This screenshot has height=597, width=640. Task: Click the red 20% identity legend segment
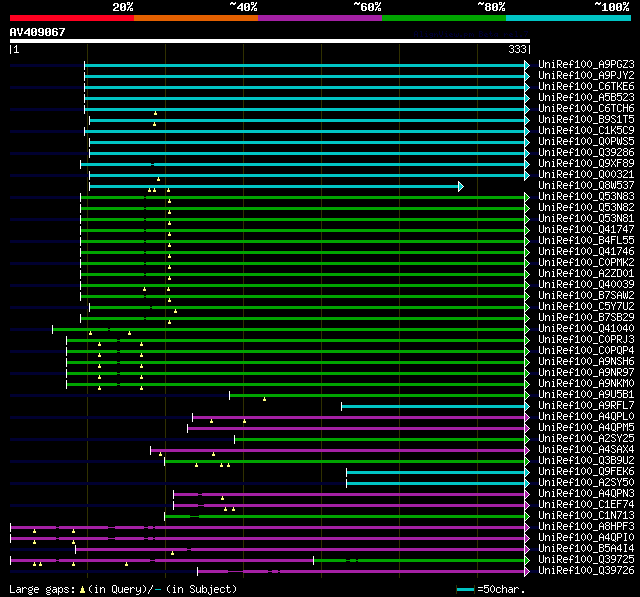(x=72, y=18)
